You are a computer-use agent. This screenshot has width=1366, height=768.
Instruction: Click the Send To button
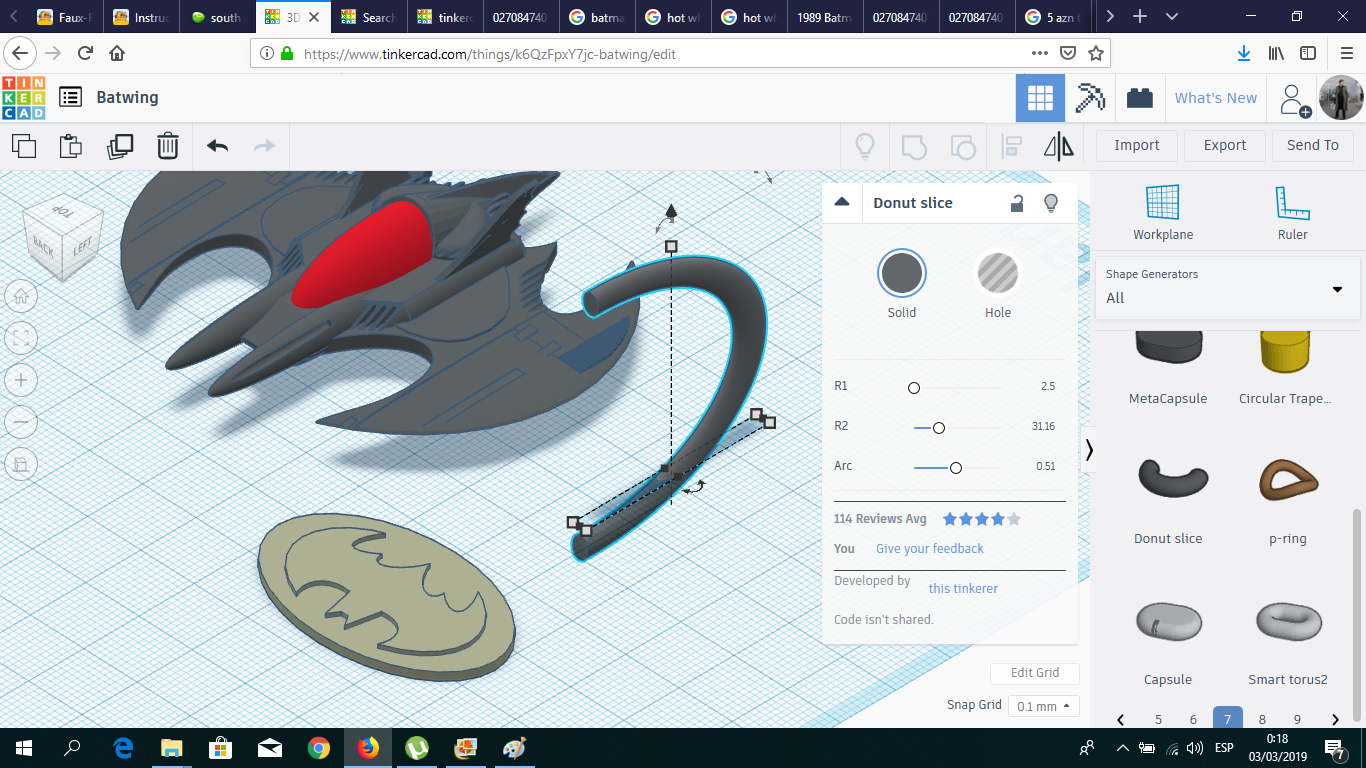point(1313,146)
